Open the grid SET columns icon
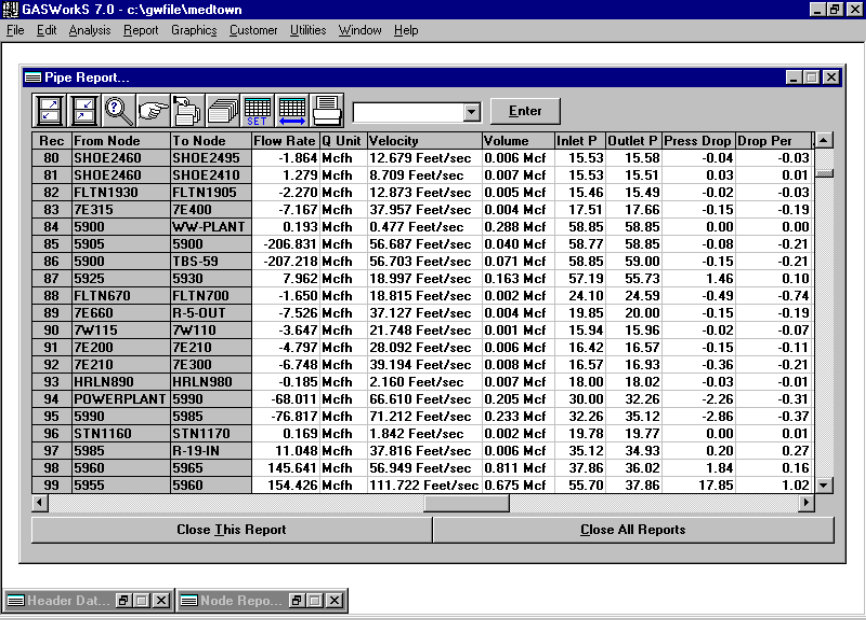 pyautogui.click(x=257, y=110)
